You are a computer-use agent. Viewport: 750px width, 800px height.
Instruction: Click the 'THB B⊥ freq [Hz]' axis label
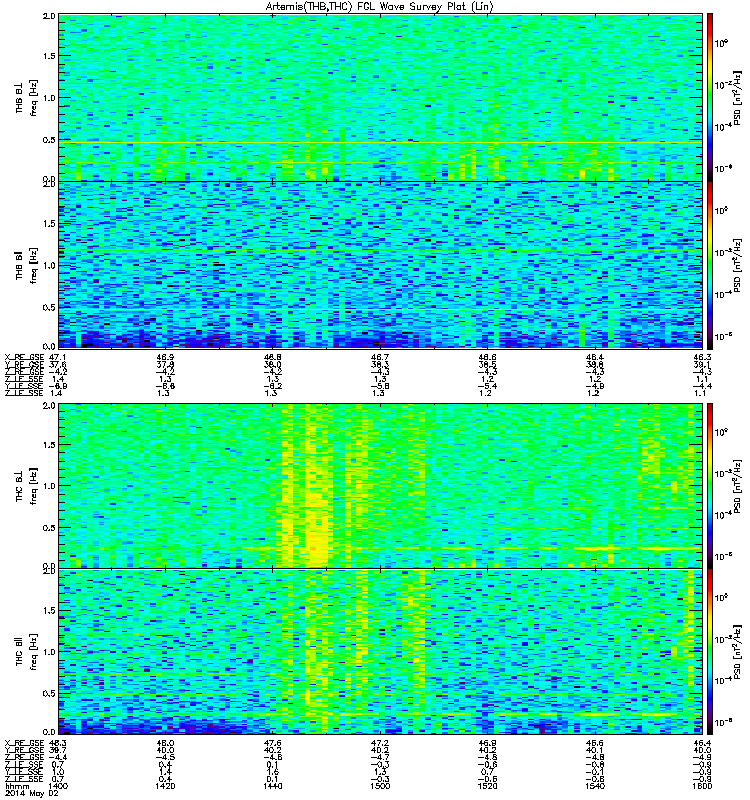pyautogui.click(x=27, y=98)
